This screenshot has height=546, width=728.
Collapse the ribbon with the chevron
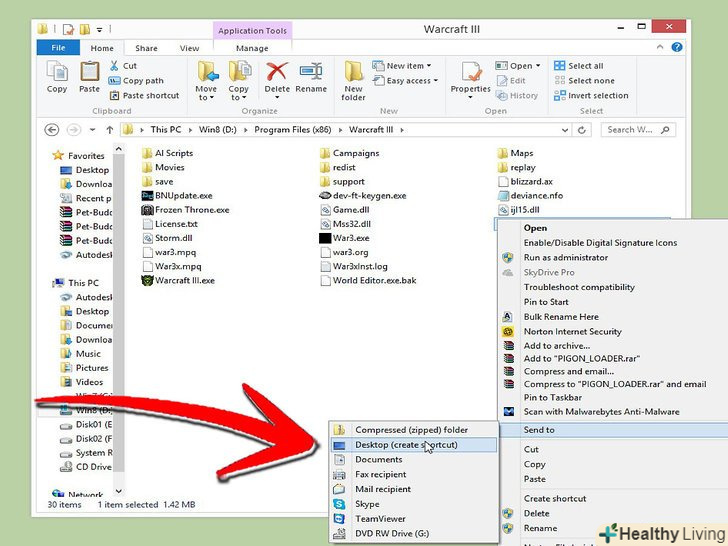tap(660, 47)
